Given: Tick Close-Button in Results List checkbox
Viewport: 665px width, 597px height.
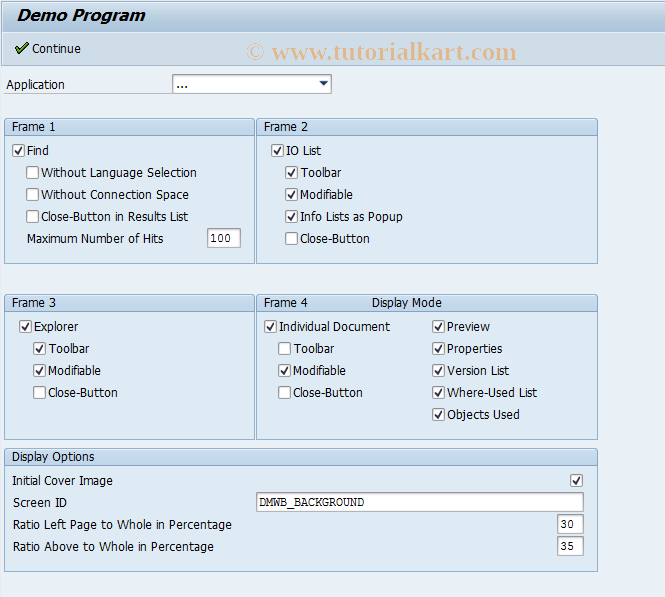Looking at the screenshot, I should point(32,217).
